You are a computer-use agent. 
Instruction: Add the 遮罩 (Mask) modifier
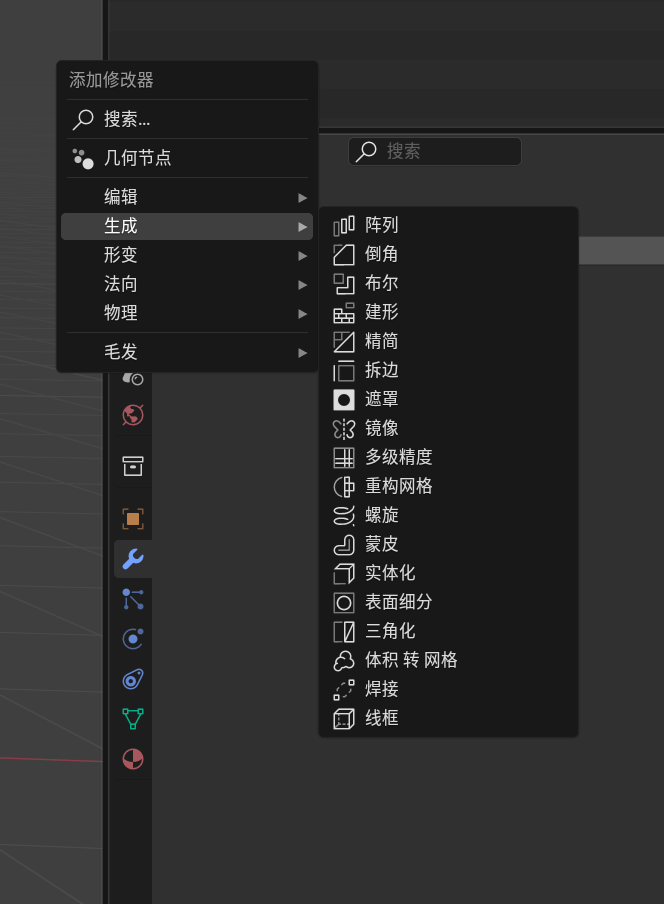[448, 399]
